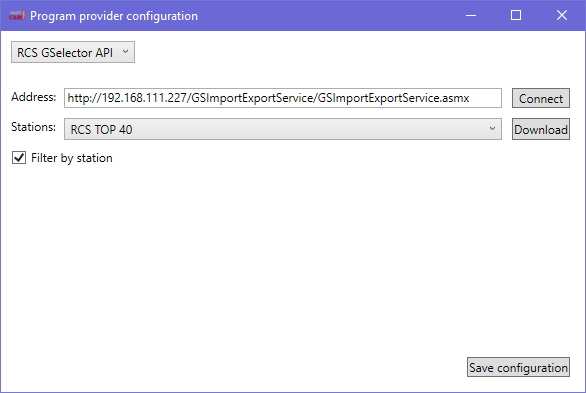
Task: Click the multiCAM app icon in title bar
Action: click(x=17, y=16)
